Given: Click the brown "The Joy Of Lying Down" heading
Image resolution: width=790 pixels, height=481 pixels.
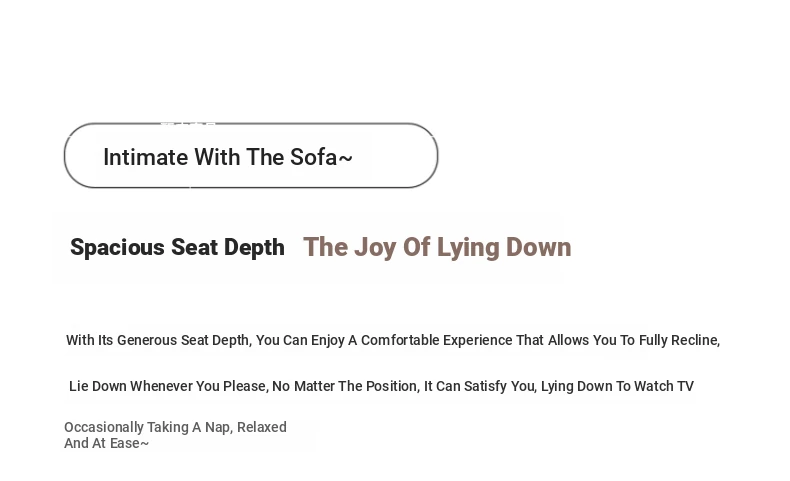Looking at the screenshot, I should pyautogui.click(x=437, y=247).
